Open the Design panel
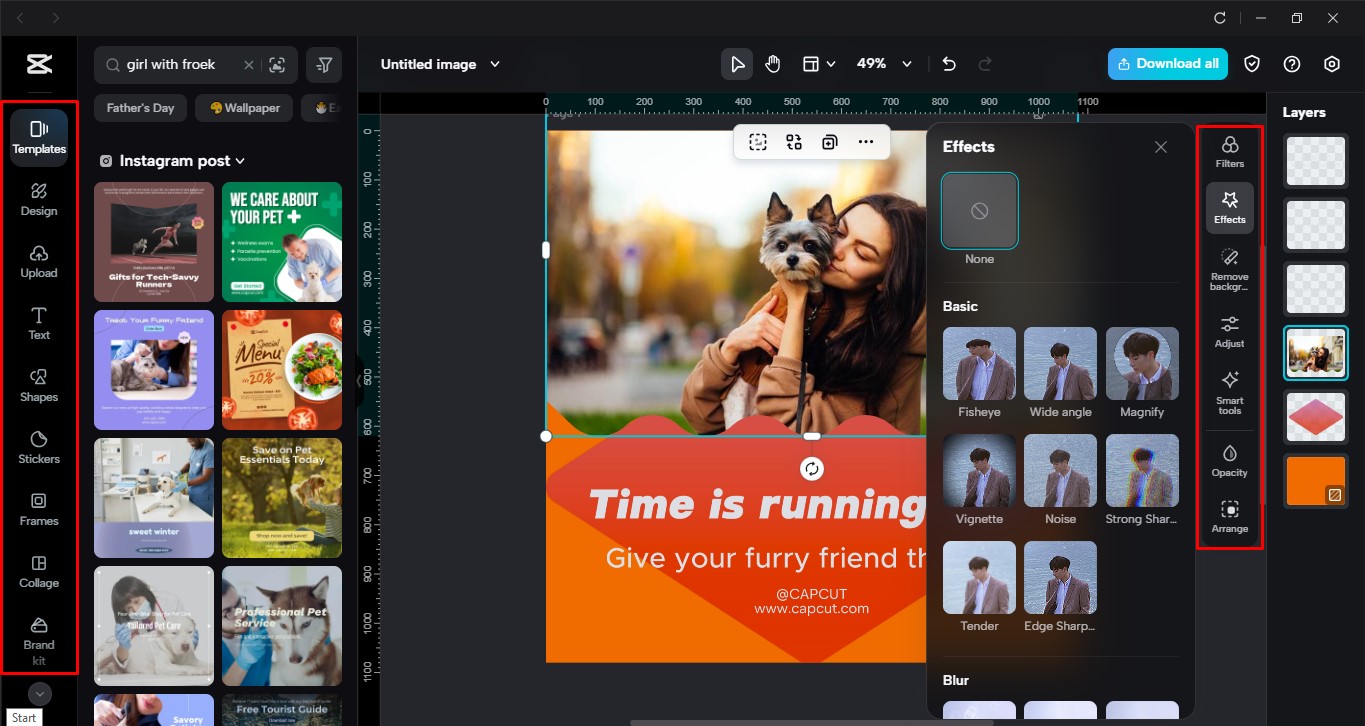 point(39,199)
